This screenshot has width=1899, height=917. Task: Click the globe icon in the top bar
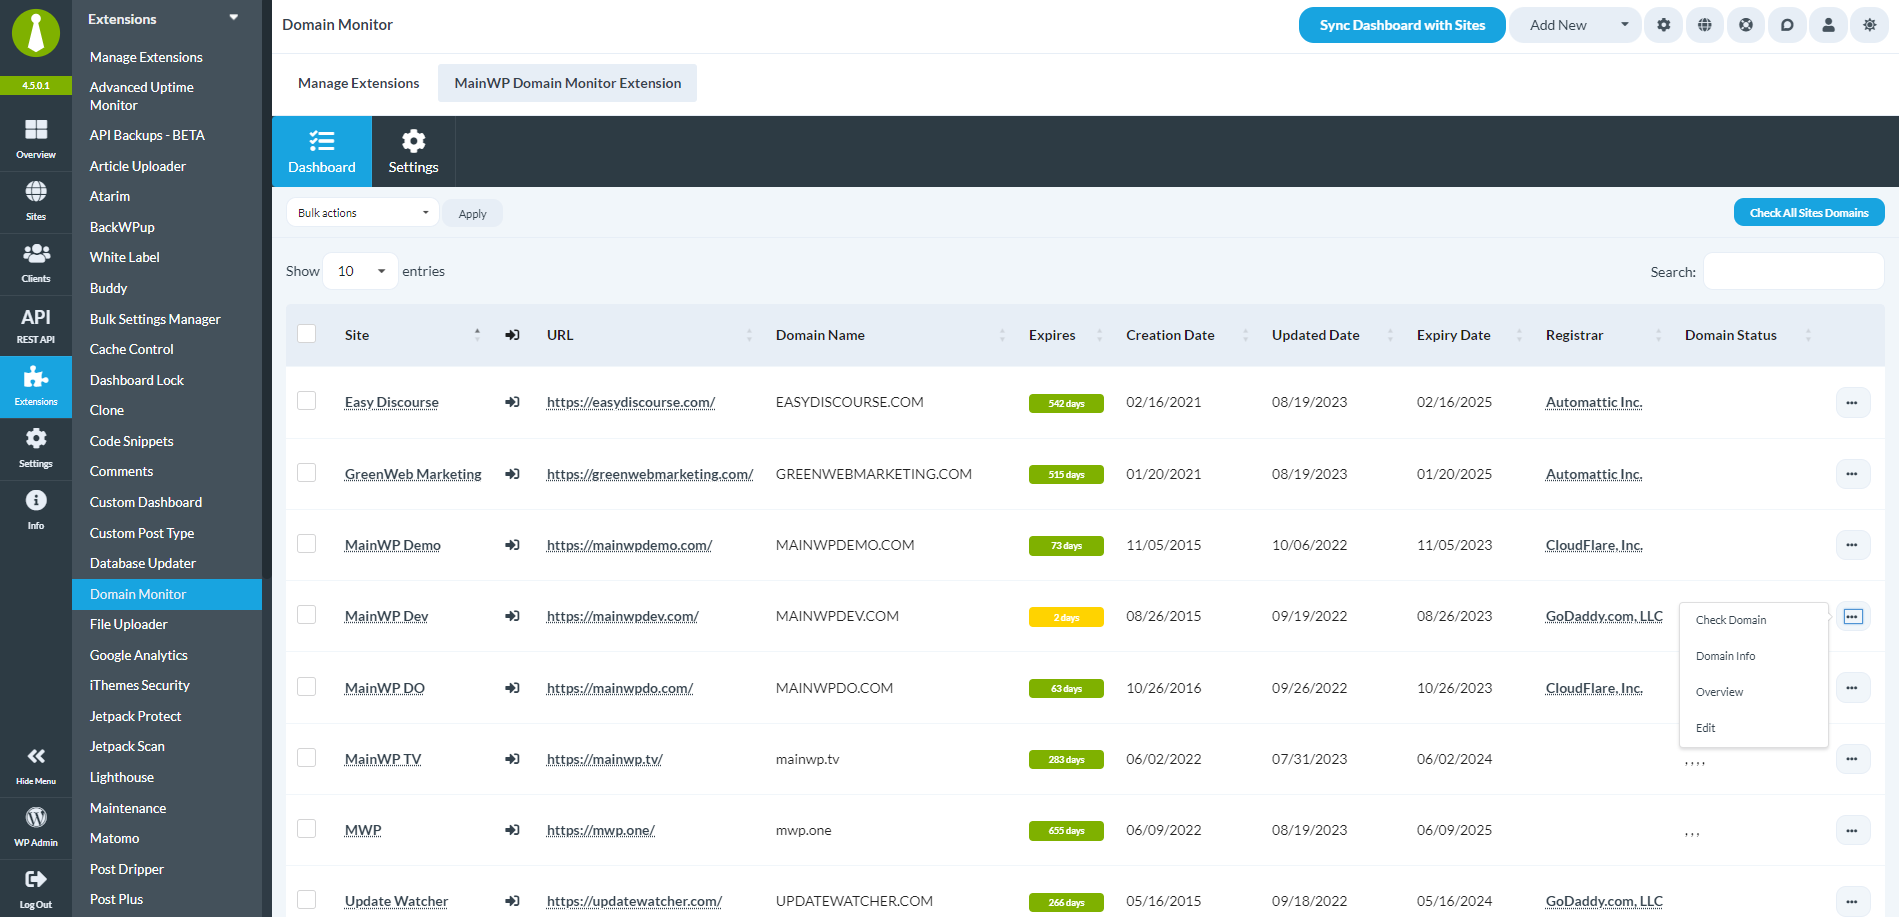(1705, 25)
